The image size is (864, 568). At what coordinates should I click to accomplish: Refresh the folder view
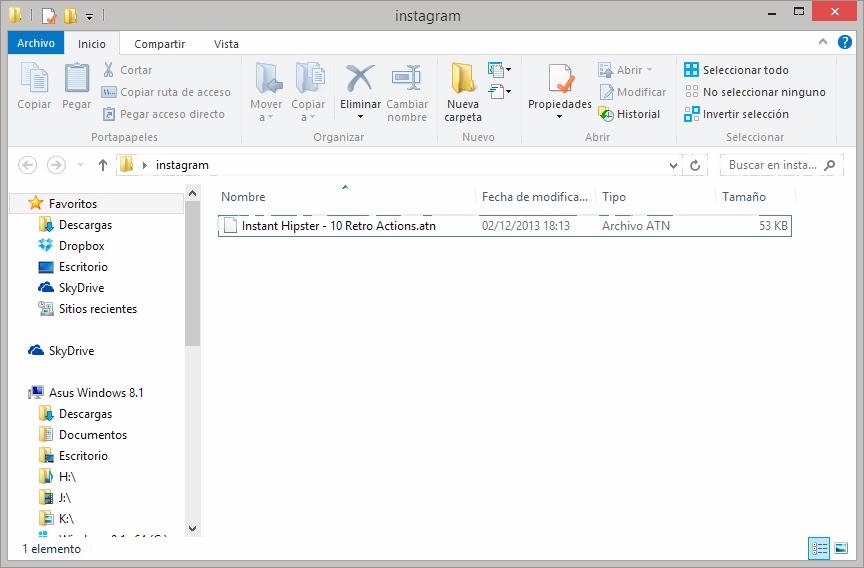click(695, 165)
